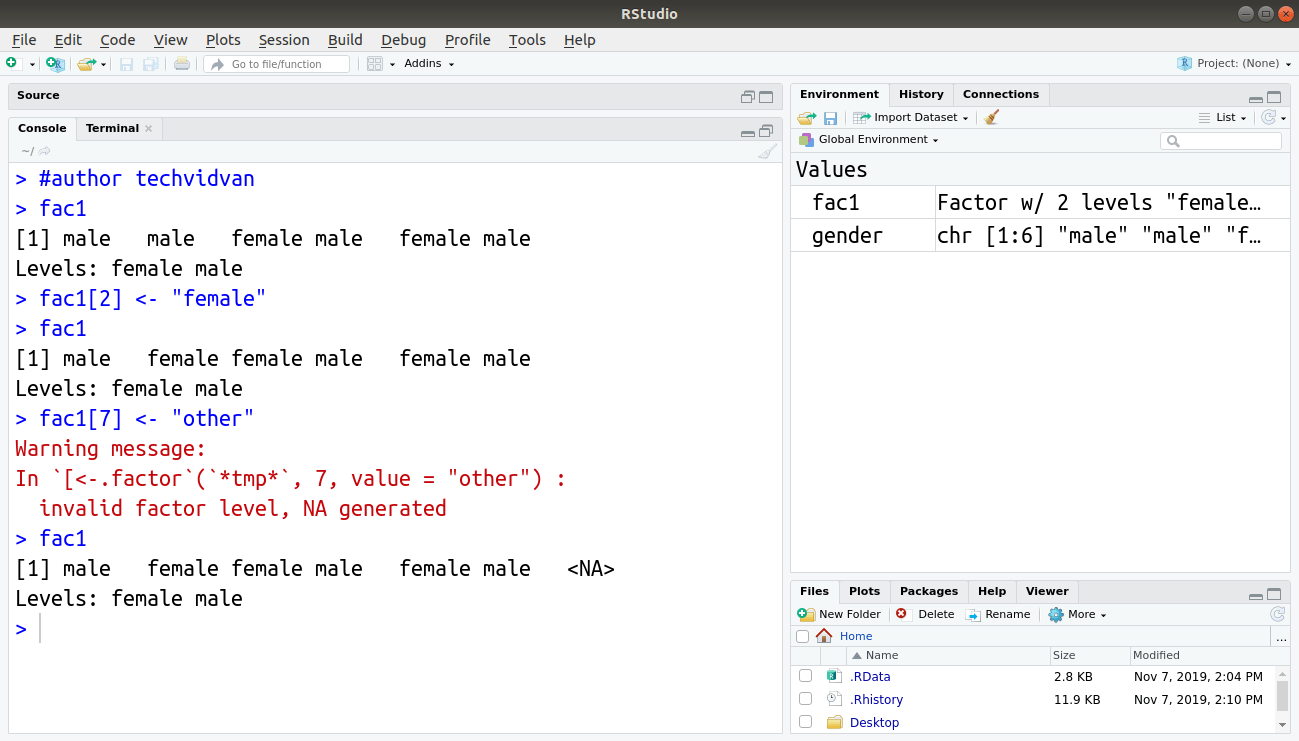Image resolution: width=1299 pixels, height=741 pixels.
Task: Open the Global Environment dropdown
Action: click(869, 139)
